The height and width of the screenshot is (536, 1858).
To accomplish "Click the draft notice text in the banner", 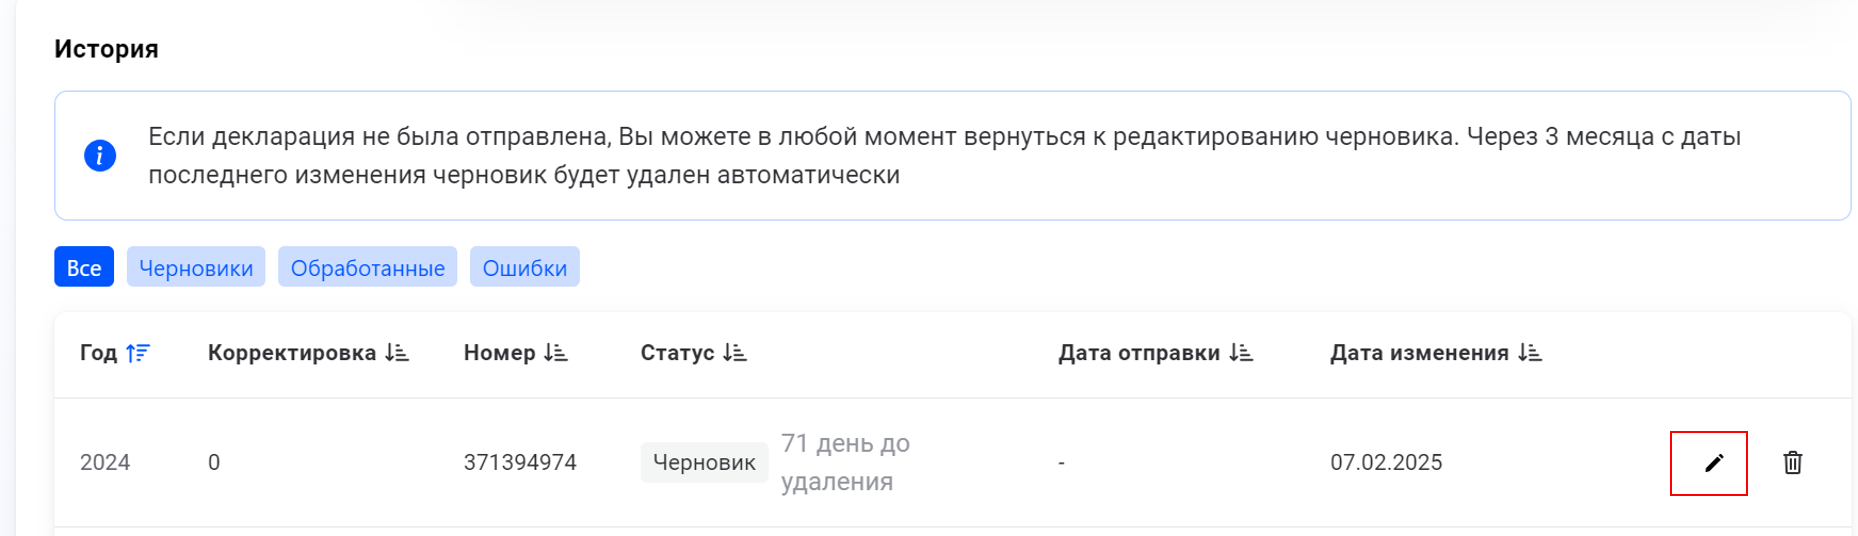I will coord(944,156).
